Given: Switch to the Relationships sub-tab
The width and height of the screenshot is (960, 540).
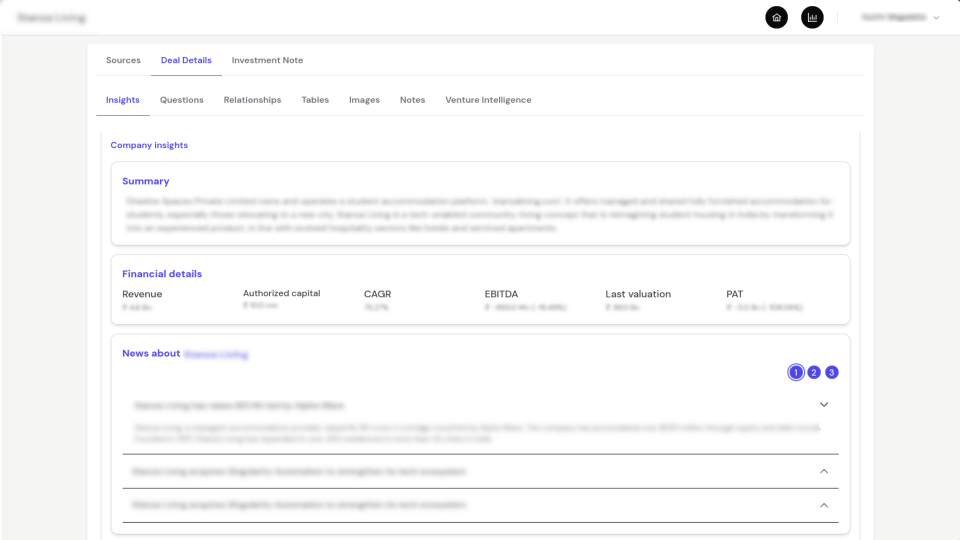Looking at the screenshot, I should coord(252,100).
